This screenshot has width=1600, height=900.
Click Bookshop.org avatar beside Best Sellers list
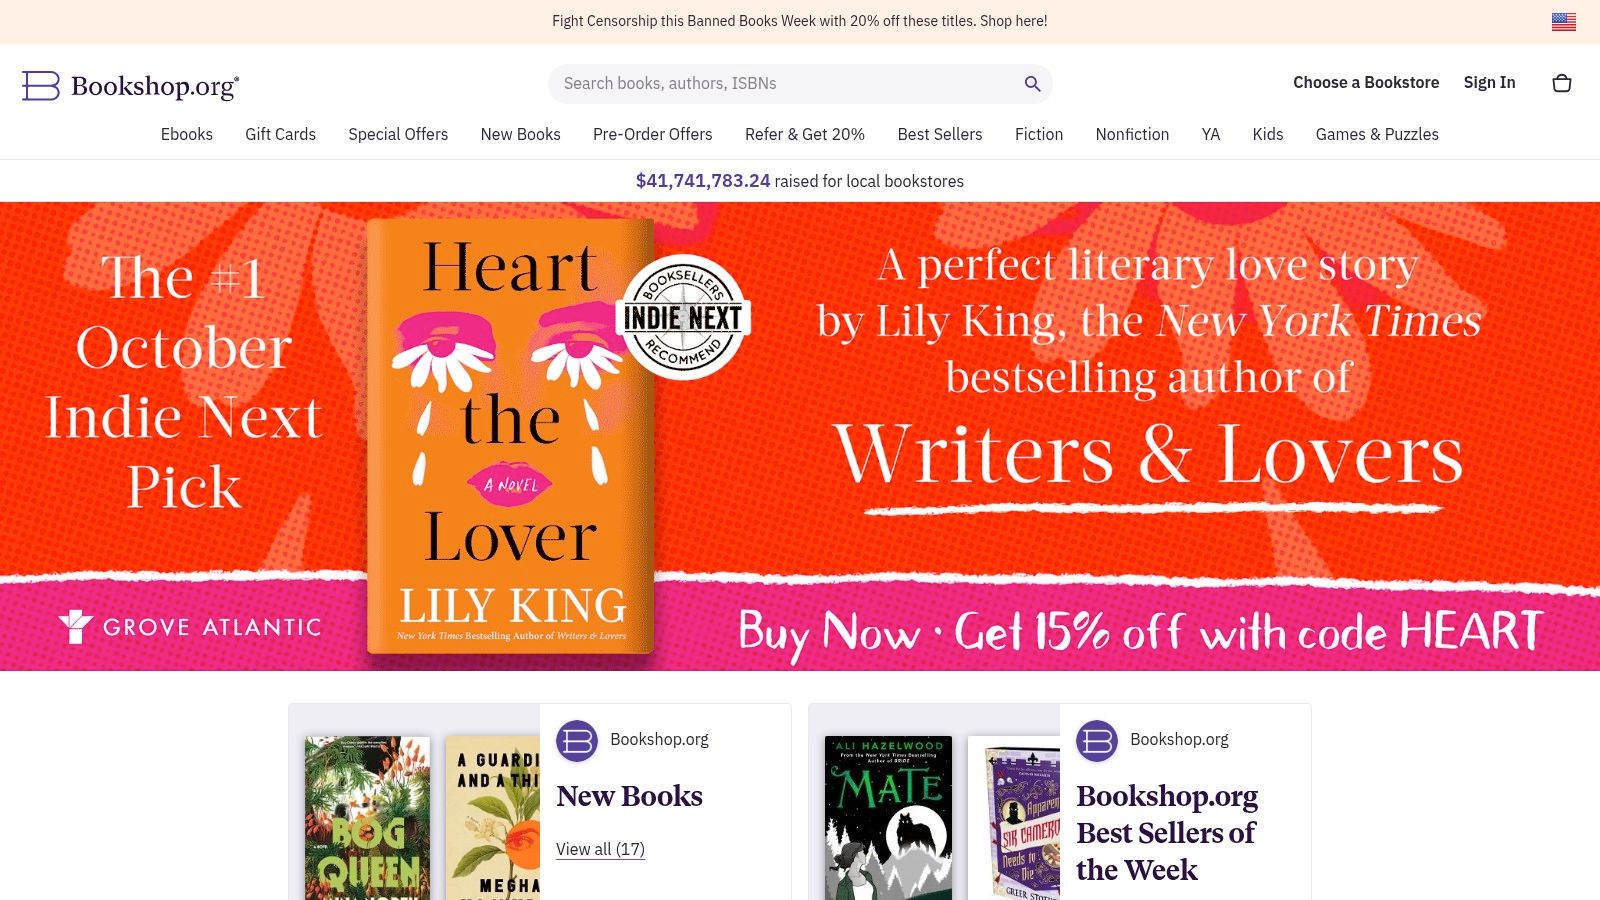click(x=1097, y=741)
